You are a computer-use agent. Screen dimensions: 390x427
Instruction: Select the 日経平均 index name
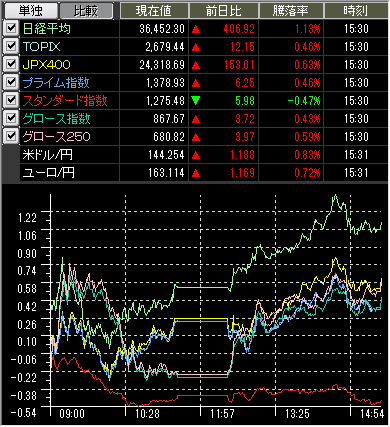click(x=46, y=29)
